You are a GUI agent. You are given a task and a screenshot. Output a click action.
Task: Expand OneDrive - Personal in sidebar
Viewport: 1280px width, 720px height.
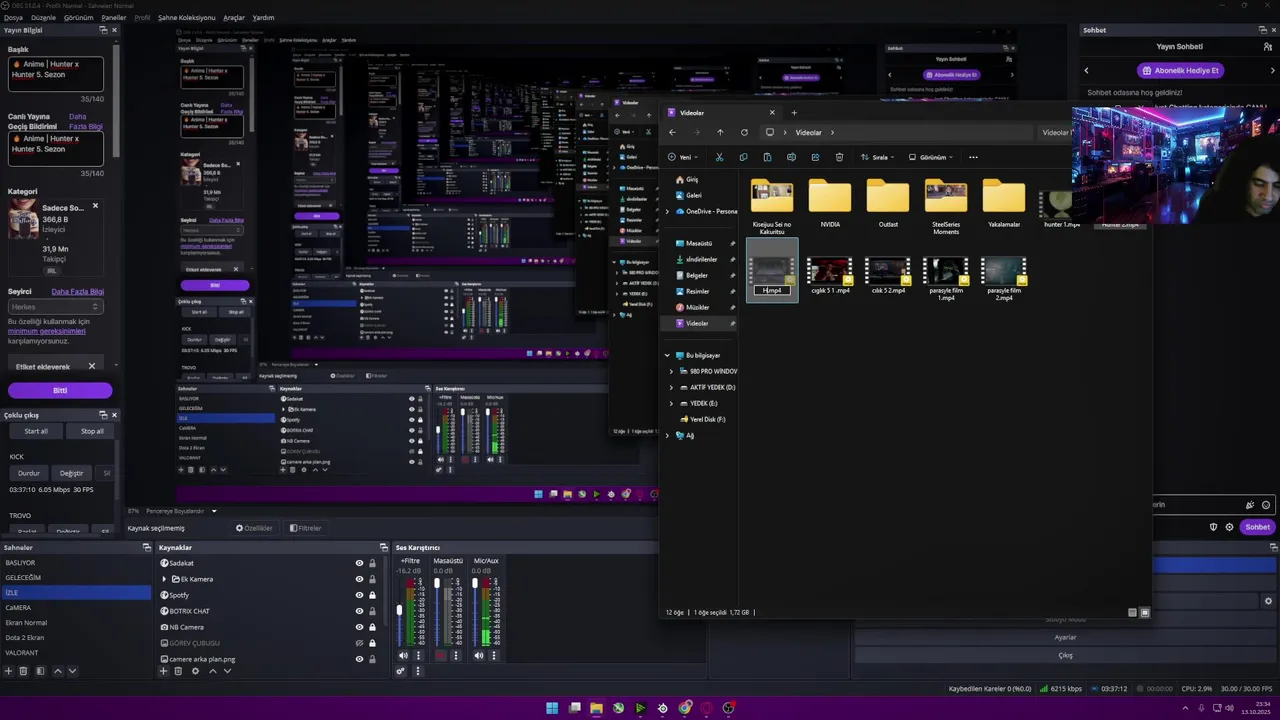(667, 211)
